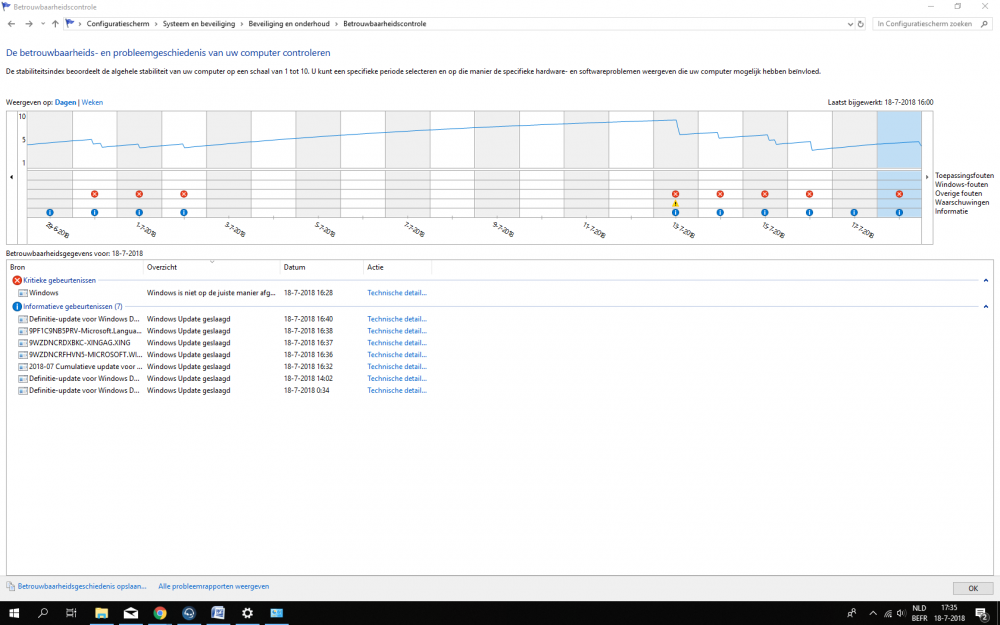Screen dimensions: 1000x625
Task: Select the Definitie-update row dated 18-7-2018 0:34
Action: [x=223, y=390]
